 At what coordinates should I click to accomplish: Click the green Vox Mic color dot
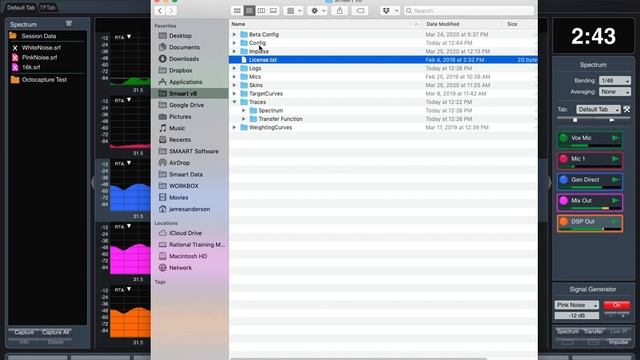(564, 138)
